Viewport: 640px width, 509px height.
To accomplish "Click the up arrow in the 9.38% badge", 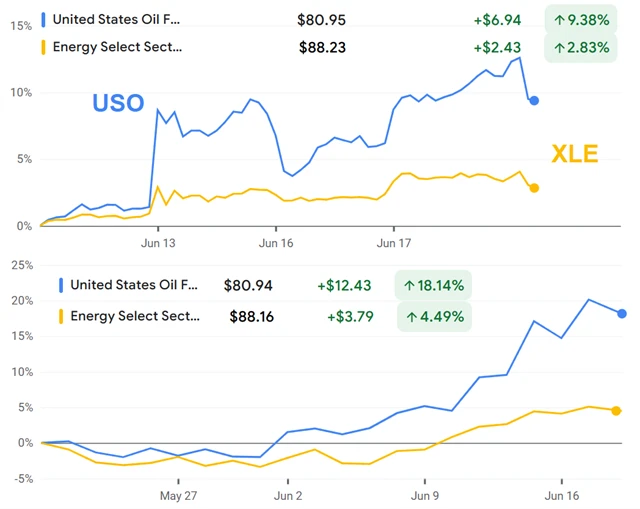I will [558, 19].
